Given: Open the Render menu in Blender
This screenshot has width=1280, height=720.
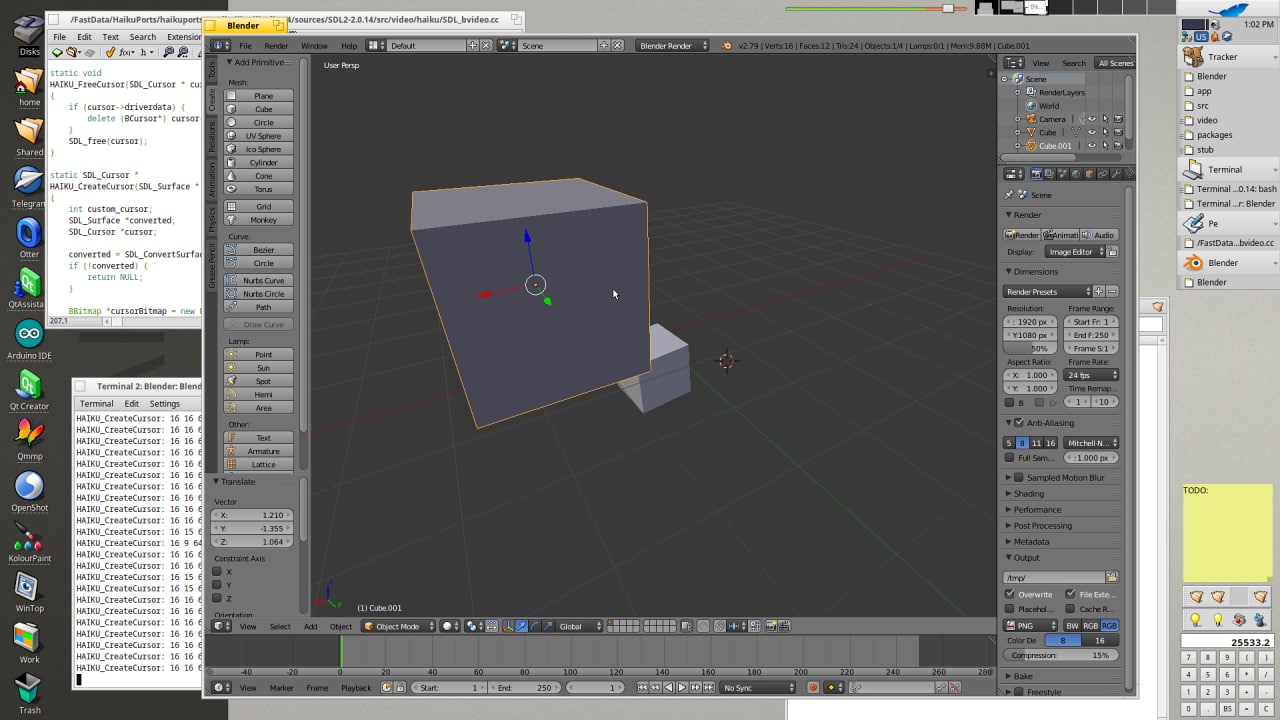Looking at the screenshot, I should [276, 46].
